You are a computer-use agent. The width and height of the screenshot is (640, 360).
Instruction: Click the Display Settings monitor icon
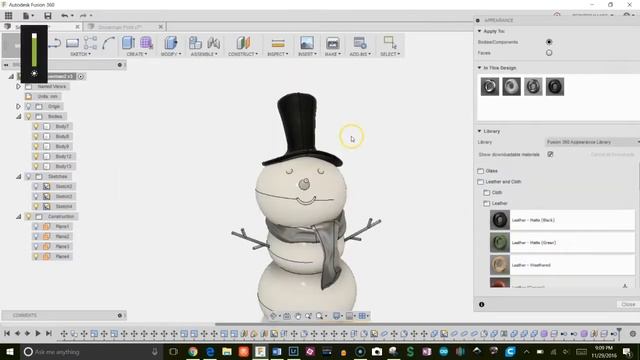tap(337, 316)
